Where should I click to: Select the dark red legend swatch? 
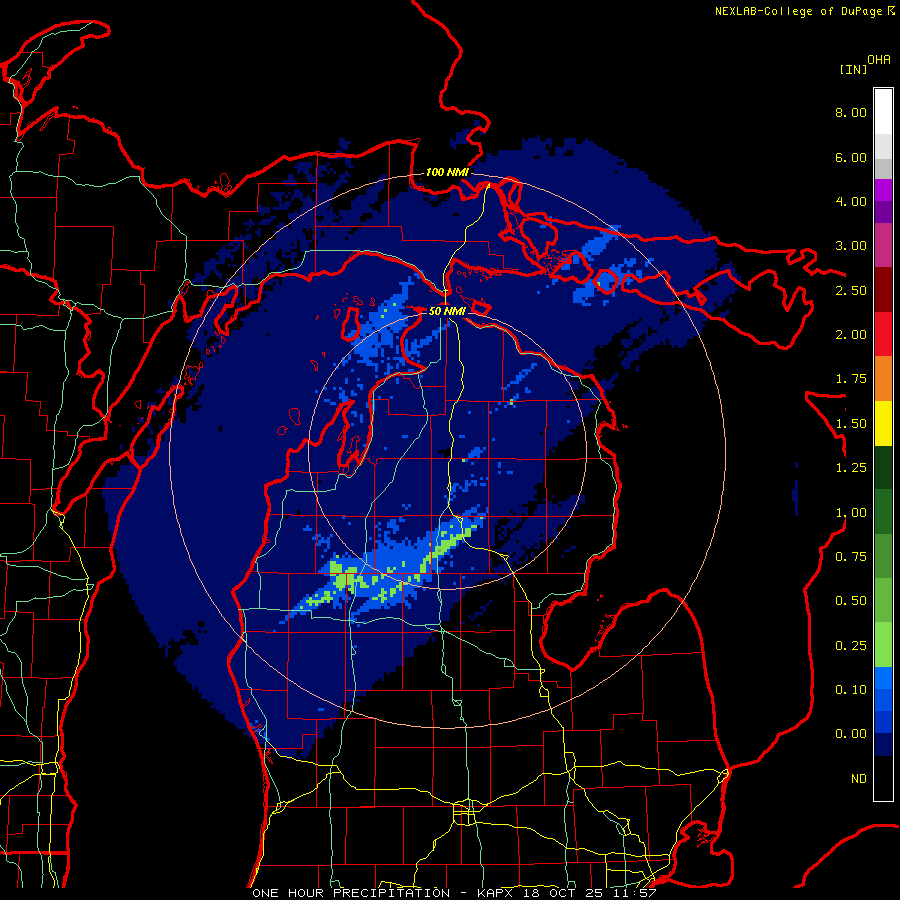coord(883,290)
